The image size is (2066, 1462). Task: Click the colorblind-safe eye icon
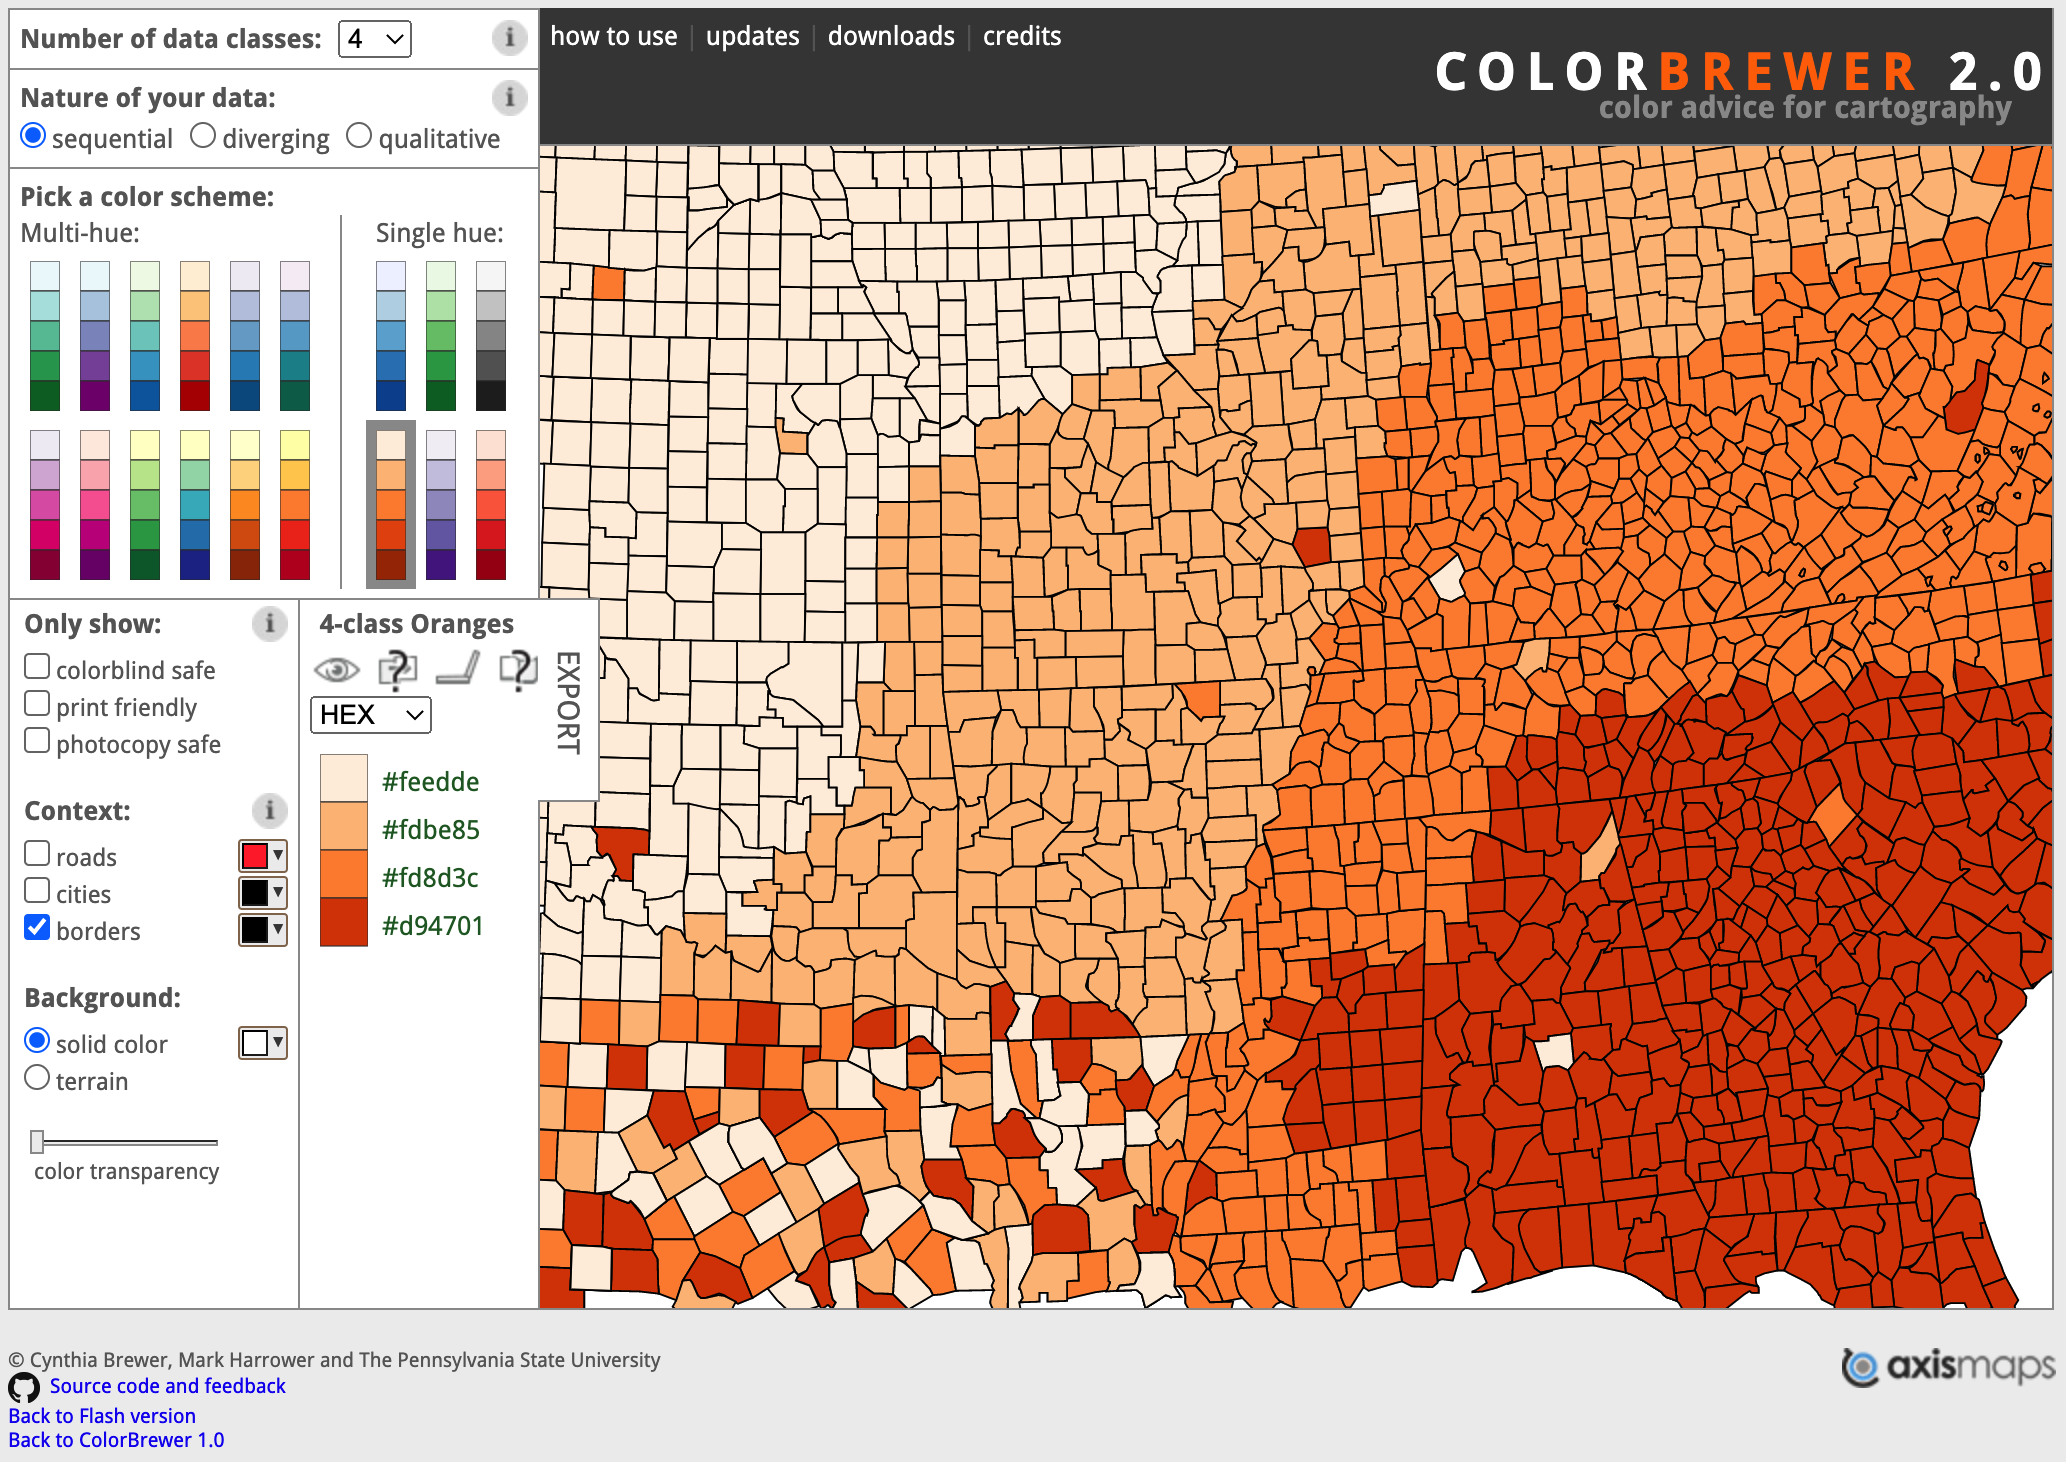point(337,669)
